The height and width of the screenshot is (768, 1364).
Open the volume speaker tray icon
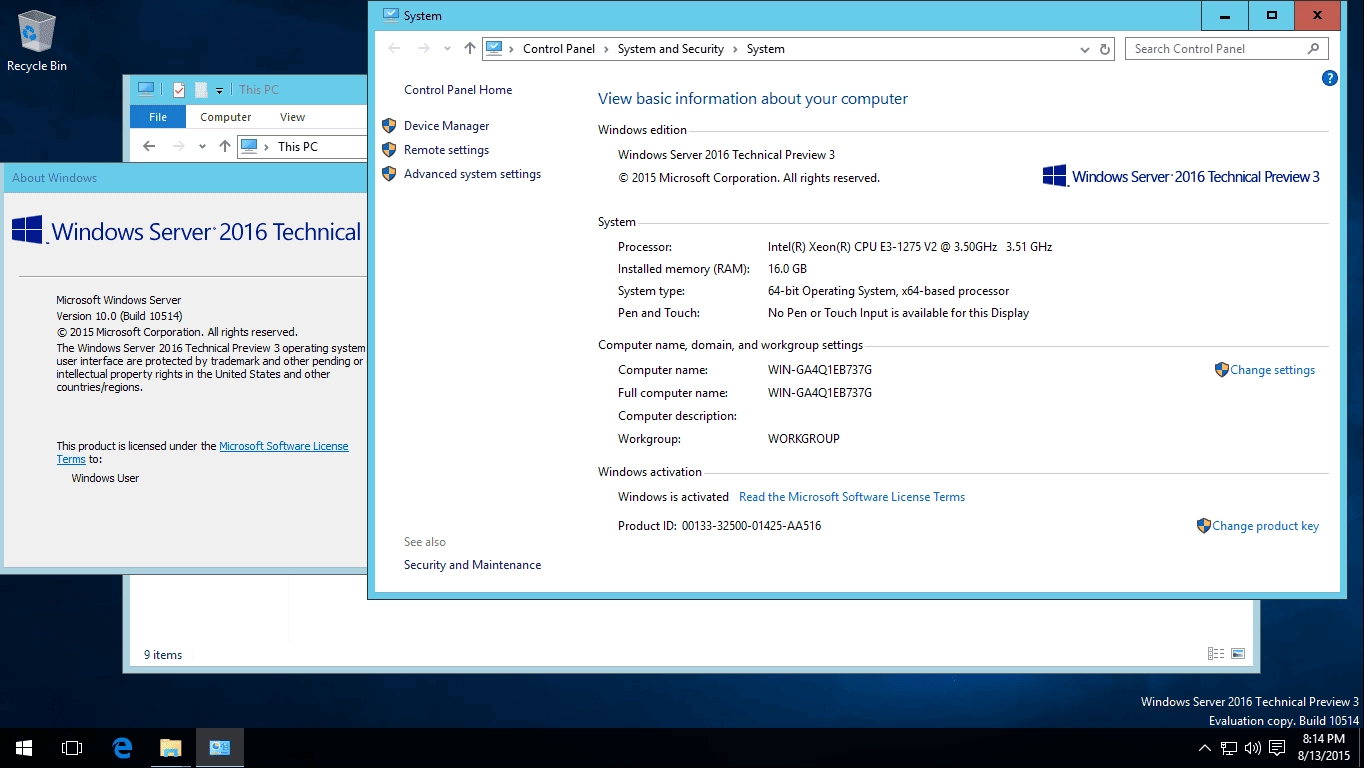[1253, 748]
